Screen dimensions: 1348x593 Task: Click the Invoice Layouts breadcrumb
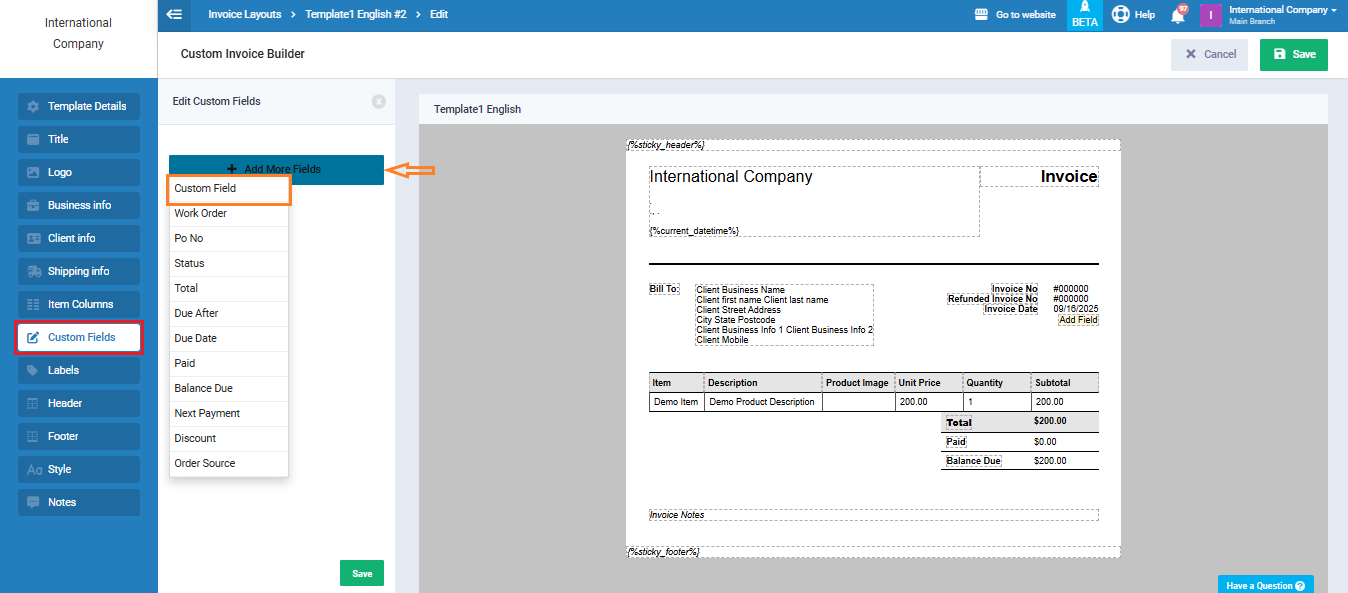[x=245, y=15]
